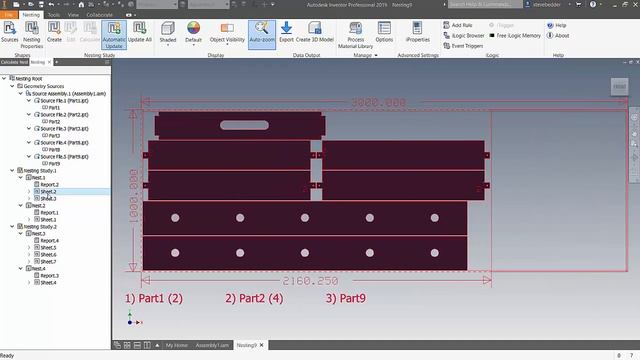Switch to the Assembly1.iam document tab
640x360 pixels.
point(212,345)
